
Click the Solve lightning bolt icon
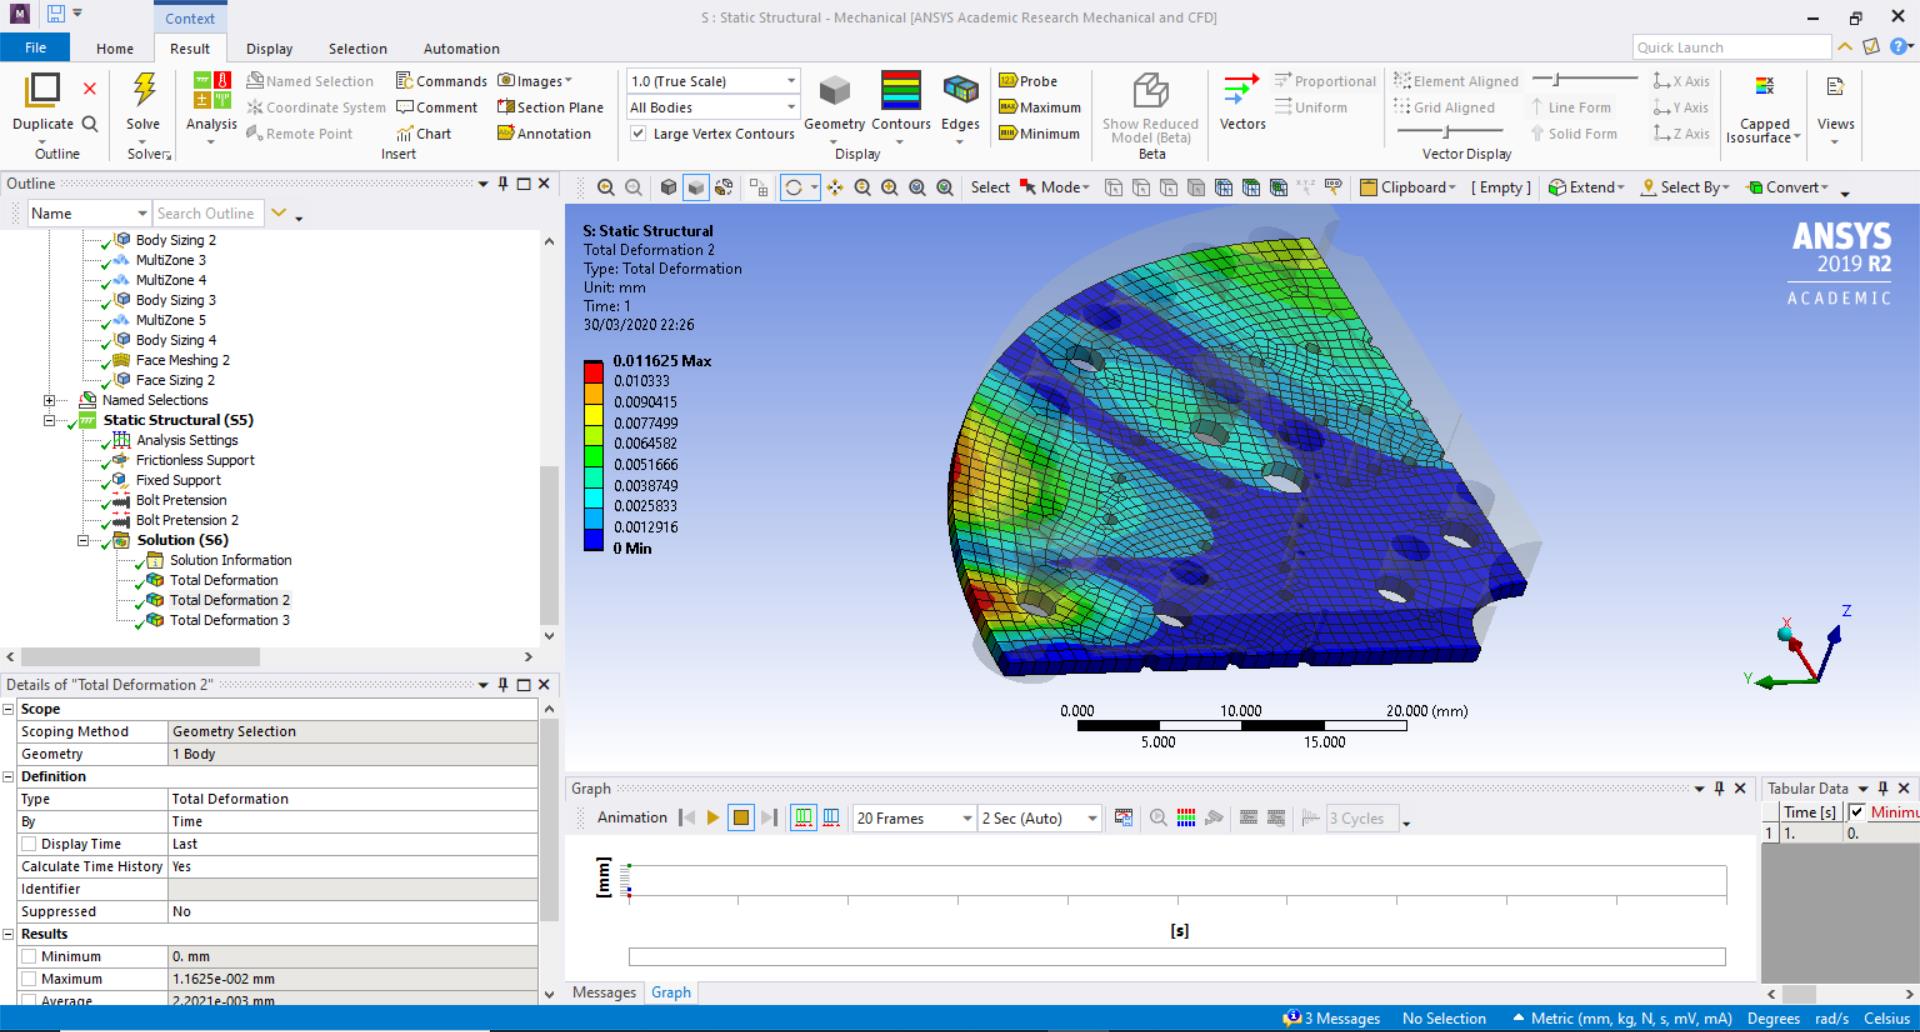click(x=144, y=90)
